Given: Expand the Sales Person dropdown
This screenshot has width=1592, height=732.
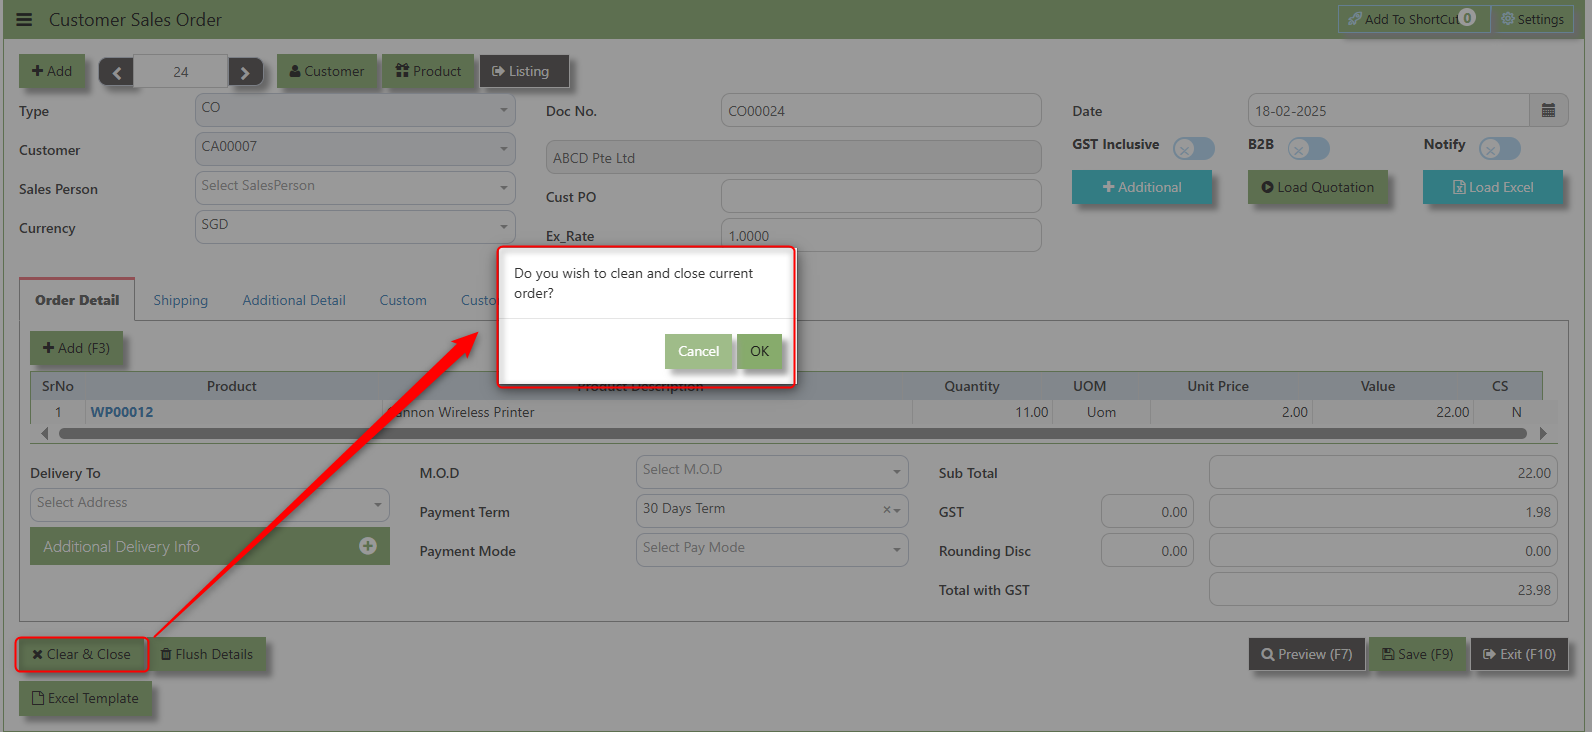Looking at the screenshot, I should [x=355, y=187].
